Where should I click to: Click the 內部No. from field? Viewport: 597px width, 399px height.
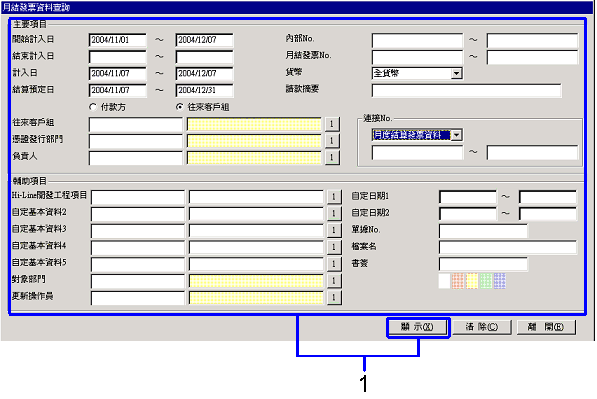tap(417, 40)
